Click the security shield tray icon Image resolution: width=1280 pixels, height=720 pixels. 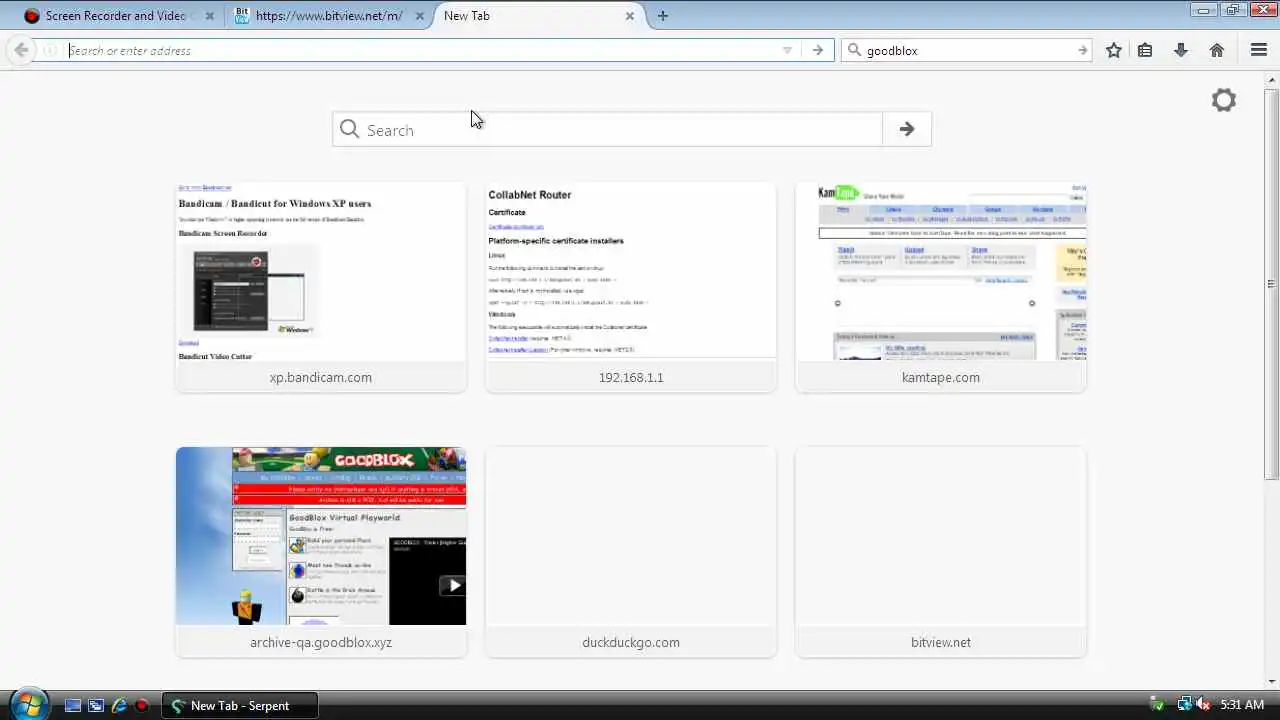coord(1158,705)
